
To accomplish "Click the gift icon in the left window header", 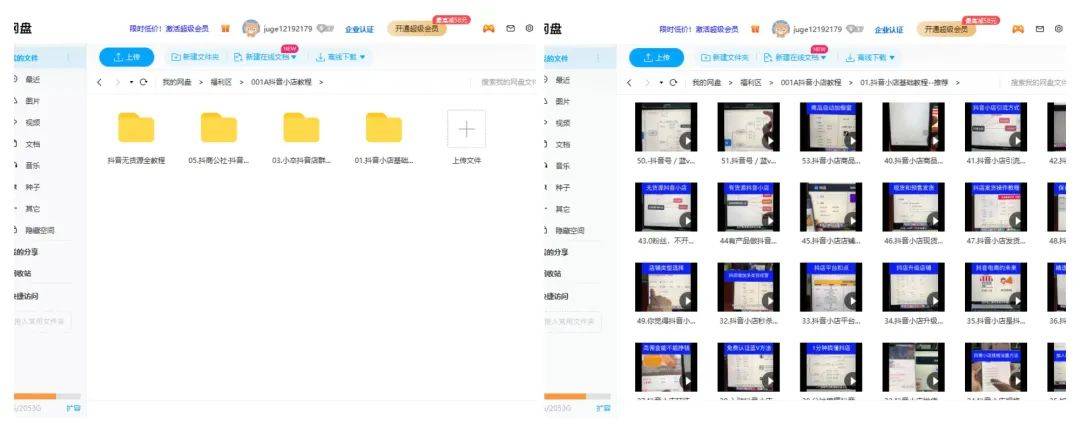I will [225, 29].
